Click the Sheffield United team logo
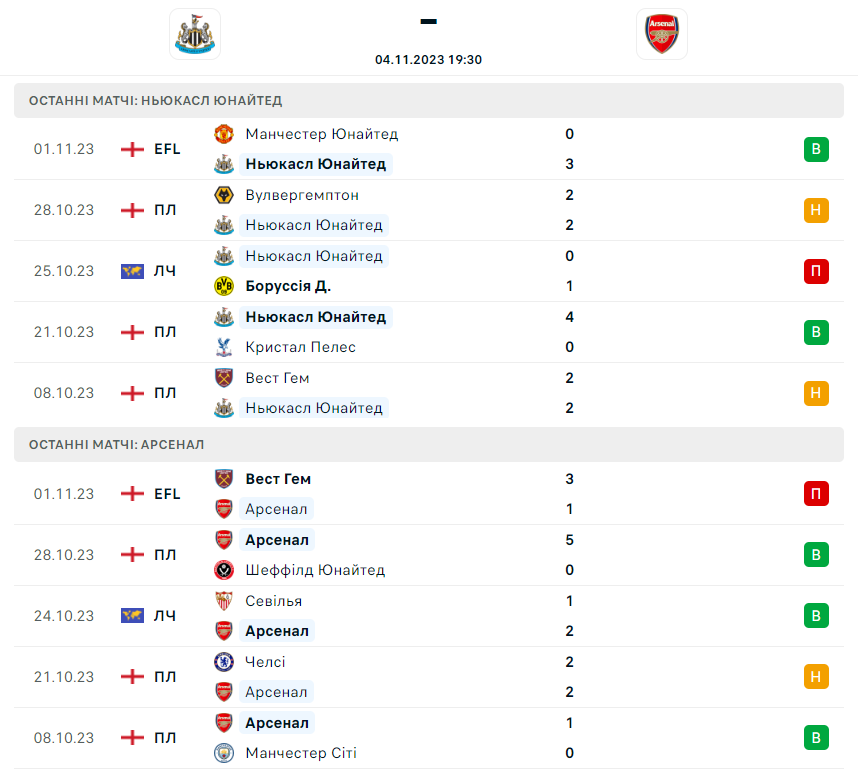Screen dimensions: 858x774 (x=224, y=570)
